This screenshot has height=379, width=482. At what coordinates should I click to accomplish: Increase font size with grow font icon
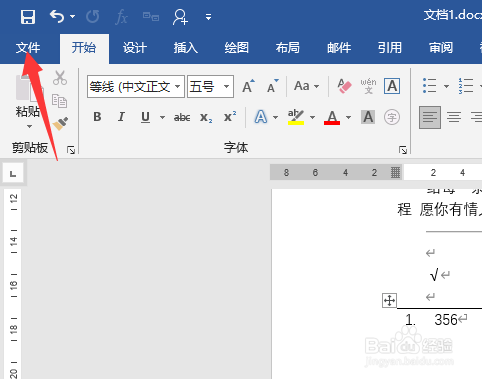[x=248, y=86]
